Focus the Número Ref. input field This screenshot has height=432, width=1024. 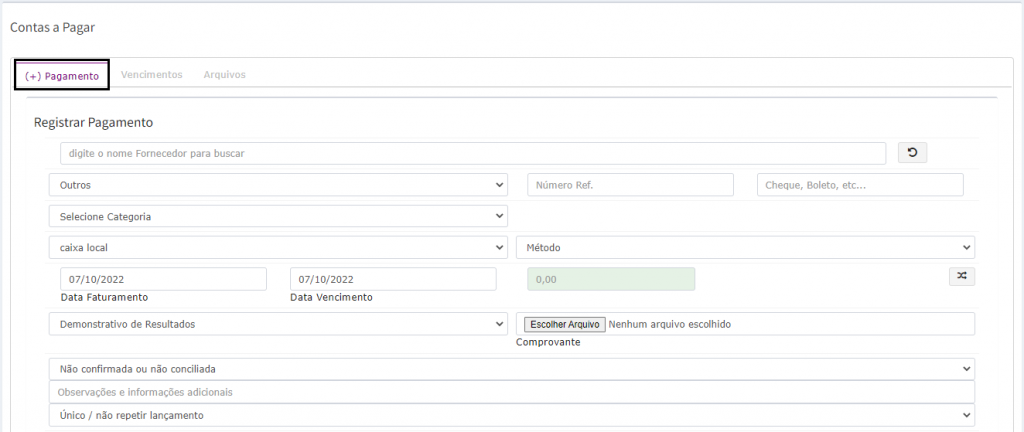[630, 185]
